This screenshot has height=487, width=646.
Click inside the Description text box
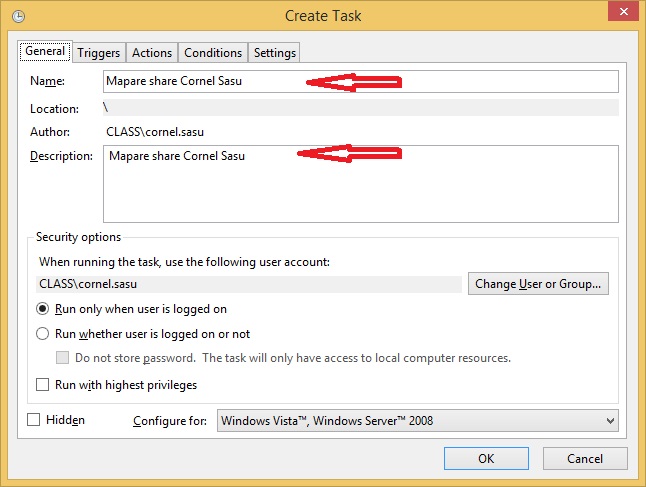[x=360, y=184]
